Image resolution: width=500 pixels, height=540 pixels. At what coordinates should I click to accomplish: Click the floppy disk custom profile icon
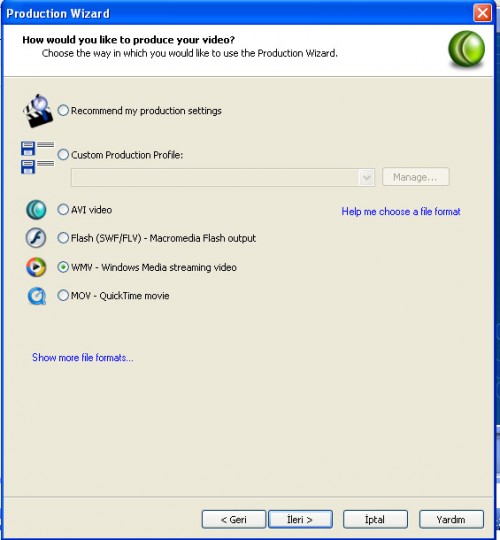[37, 157]
